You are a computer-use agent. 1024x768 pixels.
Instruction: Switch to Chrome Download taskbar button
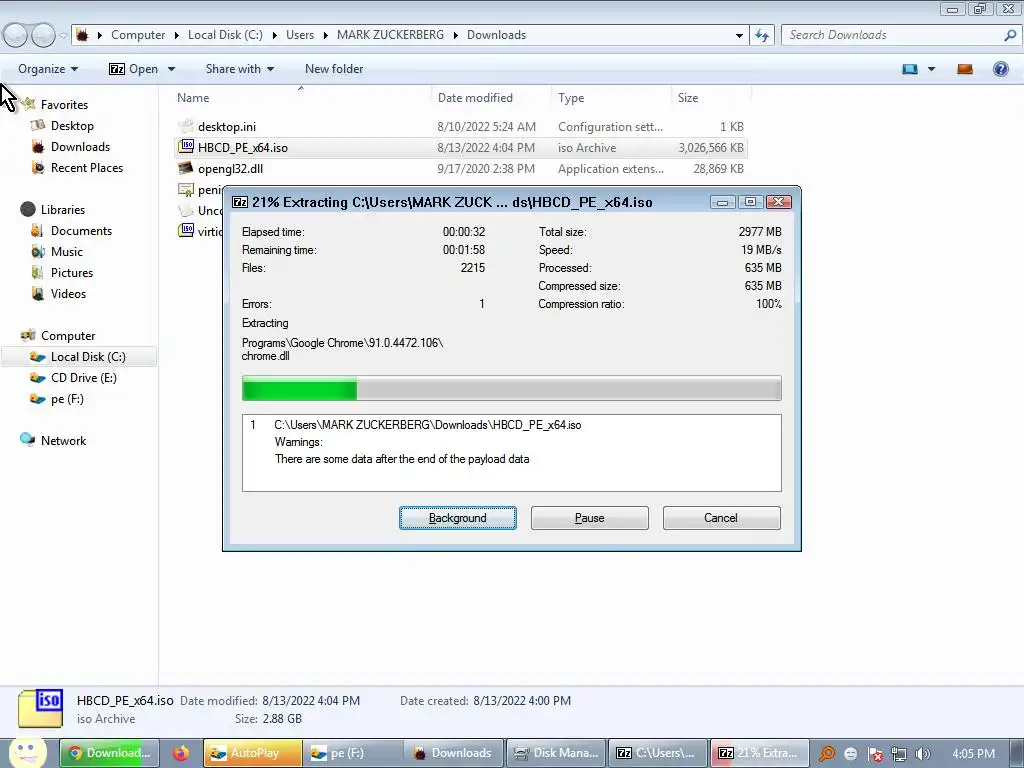[110, 753]
